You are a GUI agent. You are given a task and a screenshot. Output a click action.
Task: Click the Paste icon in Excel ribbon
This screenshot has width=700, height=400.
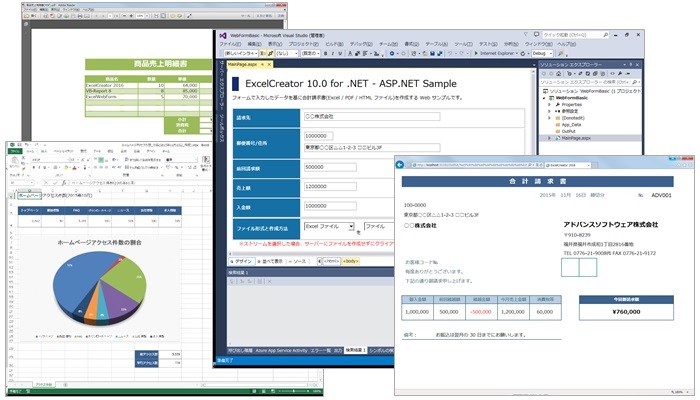14,161
